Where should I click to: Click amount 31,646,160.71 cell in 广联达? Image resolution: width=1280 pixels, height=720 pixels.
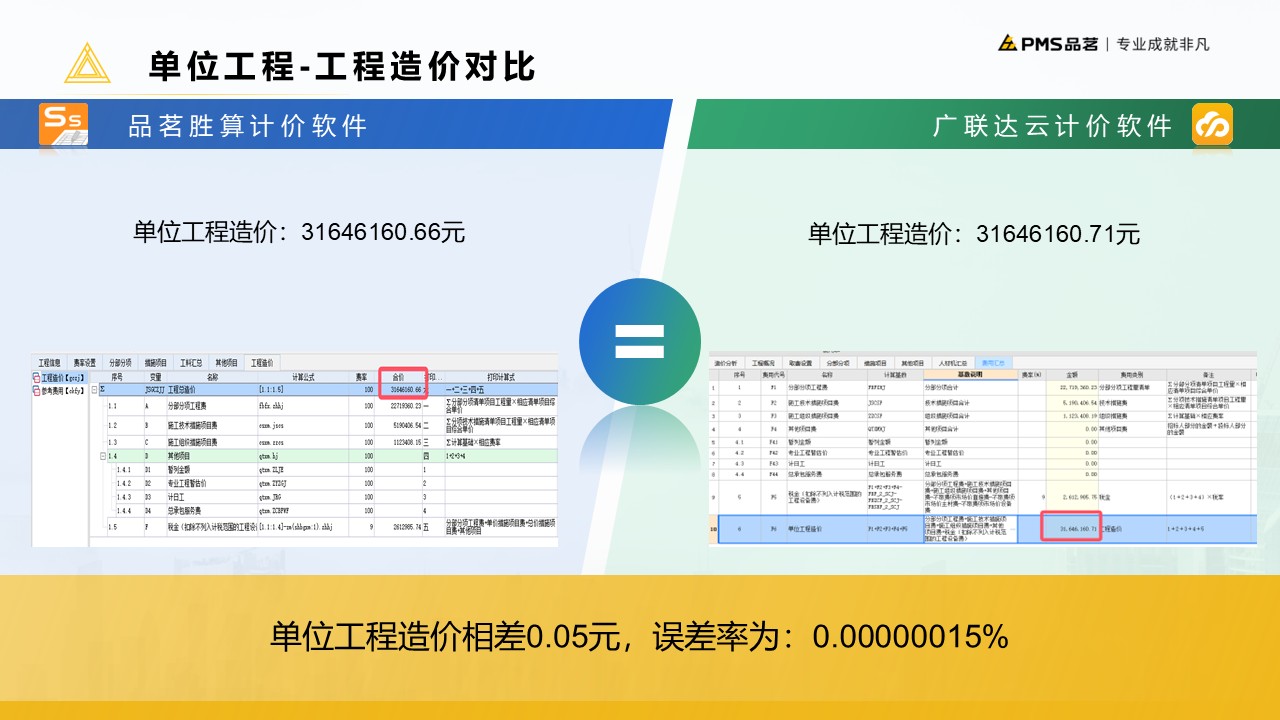(x=1071, y=529)
